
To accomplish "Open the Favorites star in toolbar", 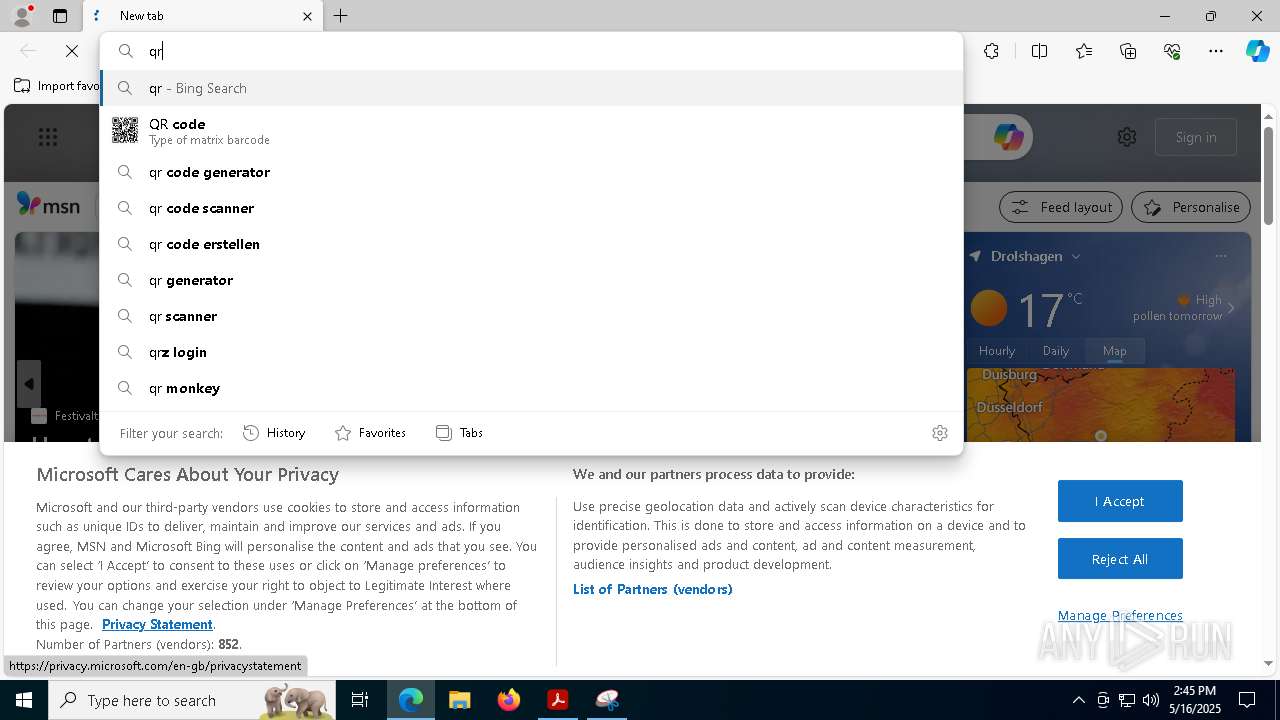I will (x=1084, y=51).
